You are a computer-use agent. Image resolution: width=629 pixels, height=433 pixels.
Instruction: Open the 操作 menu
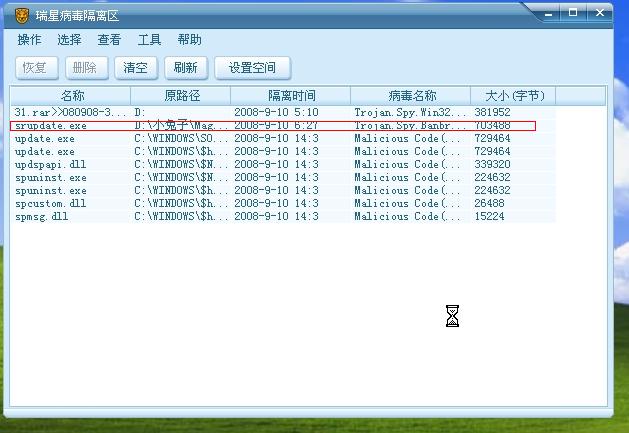pyautogui.click(x=29, y=40)
